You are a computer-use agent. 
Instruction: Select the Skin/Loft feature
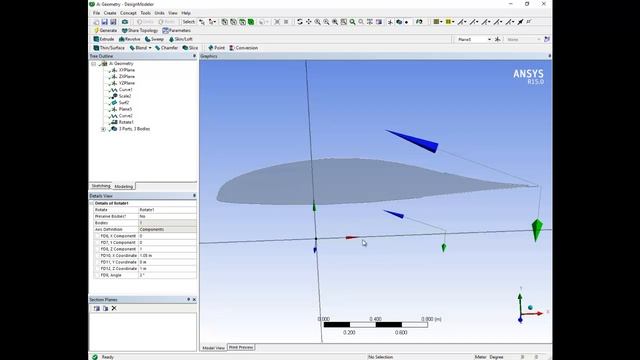[x=180, y=39]
